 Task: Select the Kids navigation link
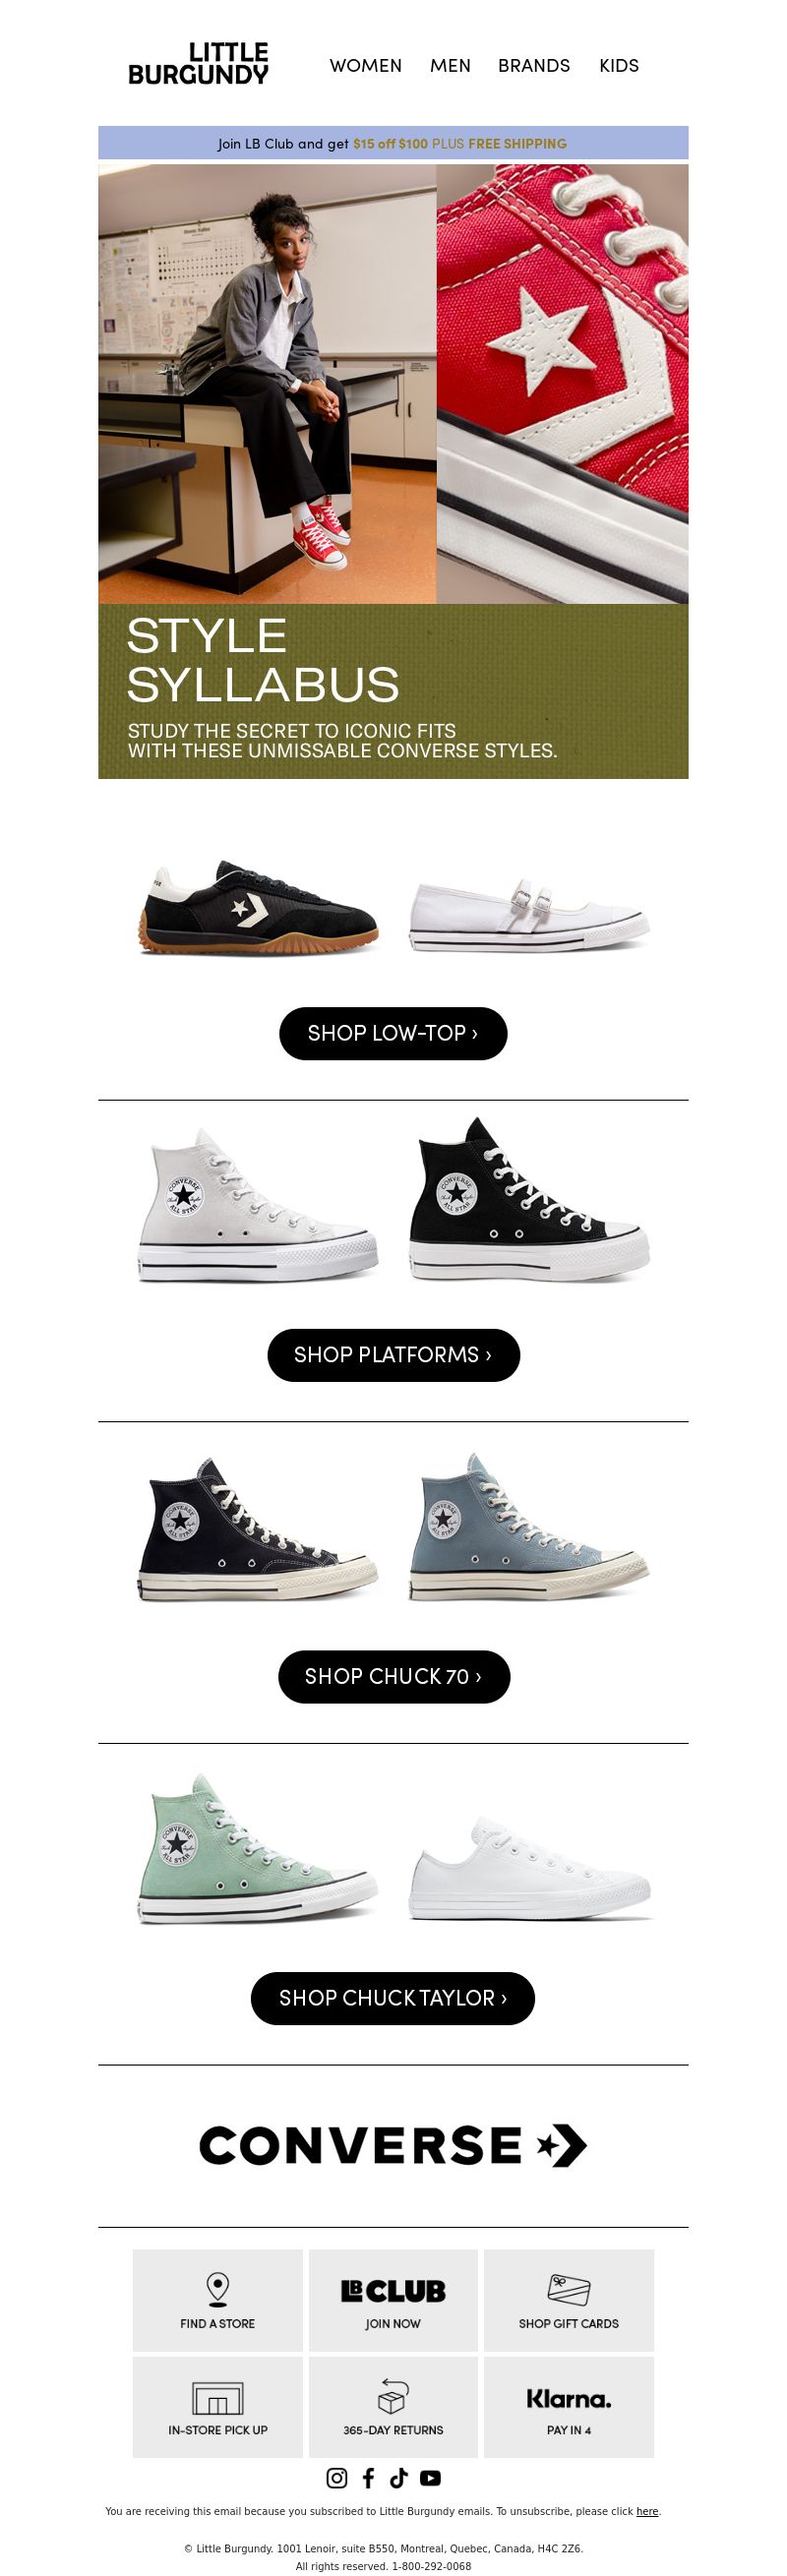(619, 65)
